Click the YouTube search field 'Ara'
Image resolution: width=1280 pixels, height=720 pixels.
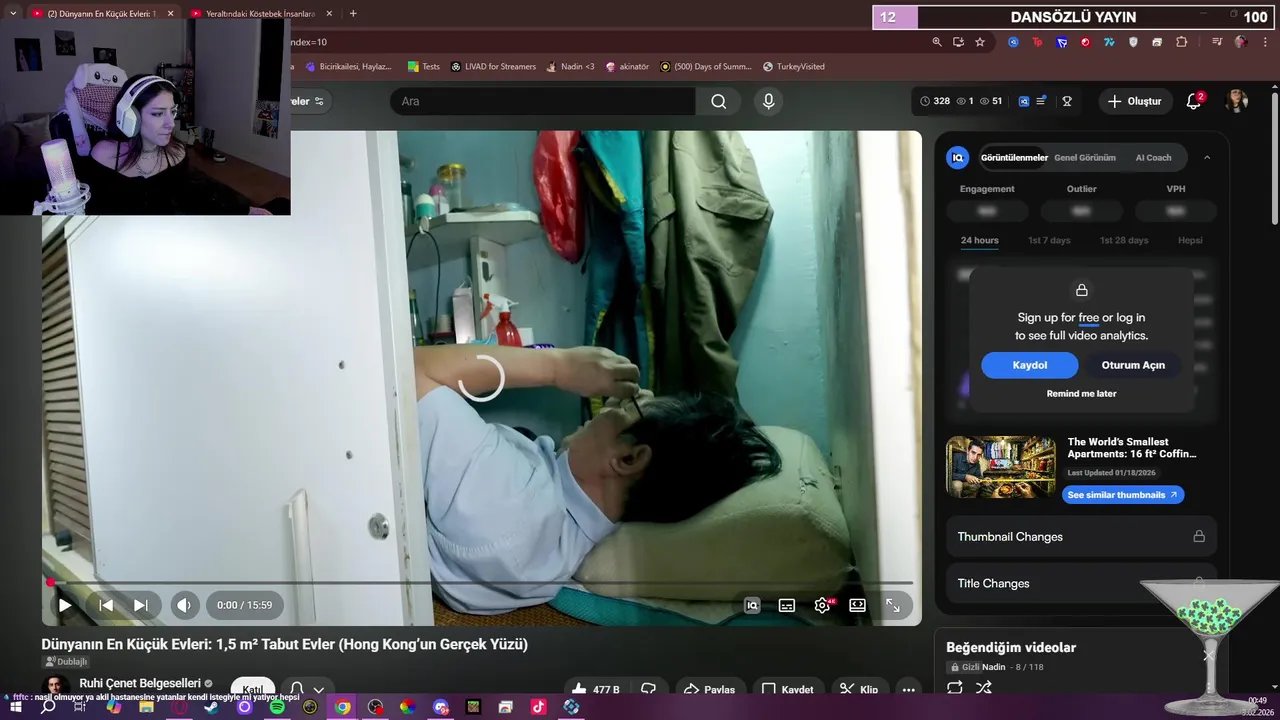543,101
